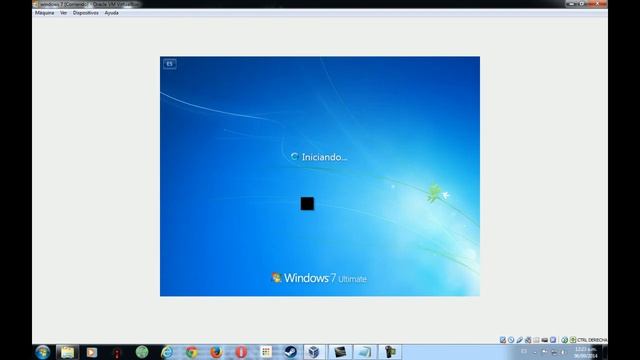Image resolution: width=640 pixels, height=360 pixels.
Task: Click the black display status icon
Action: [544, 340]
